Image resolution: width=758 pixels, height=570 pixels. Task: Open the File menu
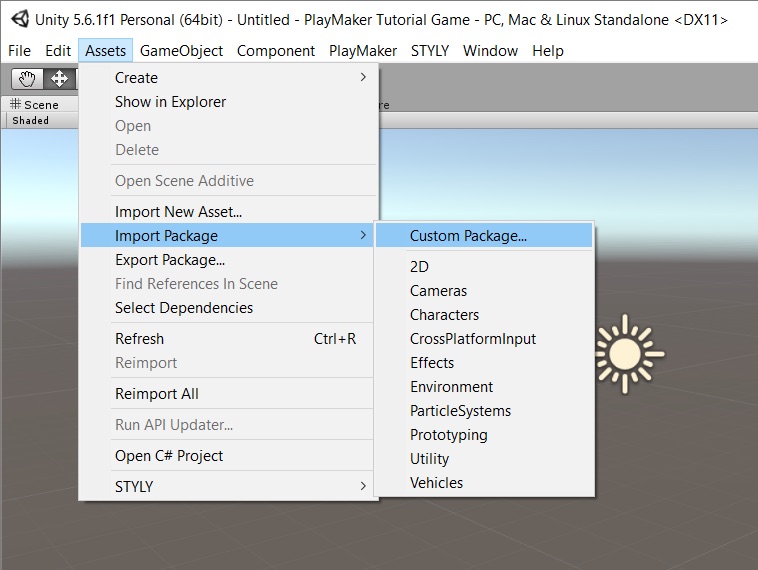pos(19,51)
